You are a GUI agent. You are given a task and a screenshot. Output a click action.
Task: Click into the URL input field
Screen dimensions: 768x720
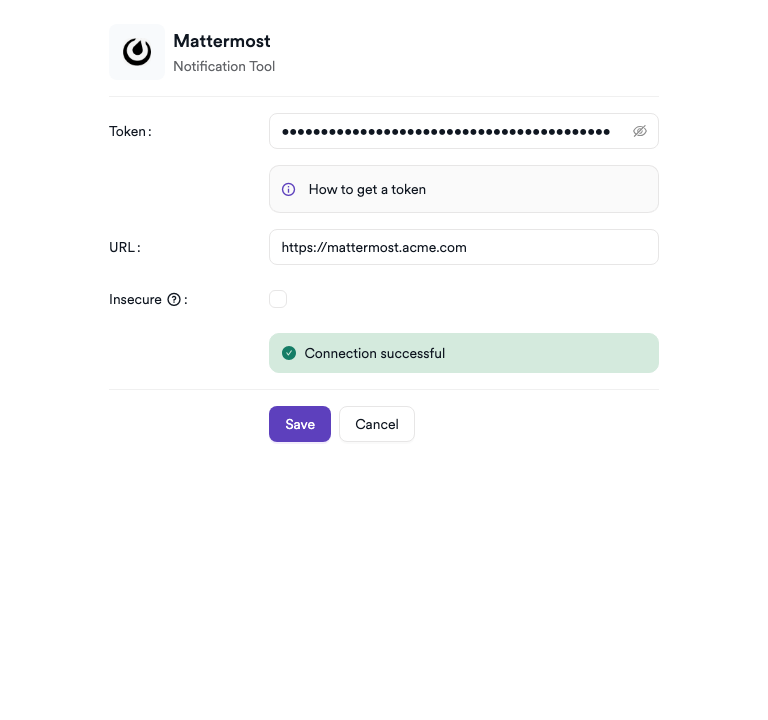[463, 247]
